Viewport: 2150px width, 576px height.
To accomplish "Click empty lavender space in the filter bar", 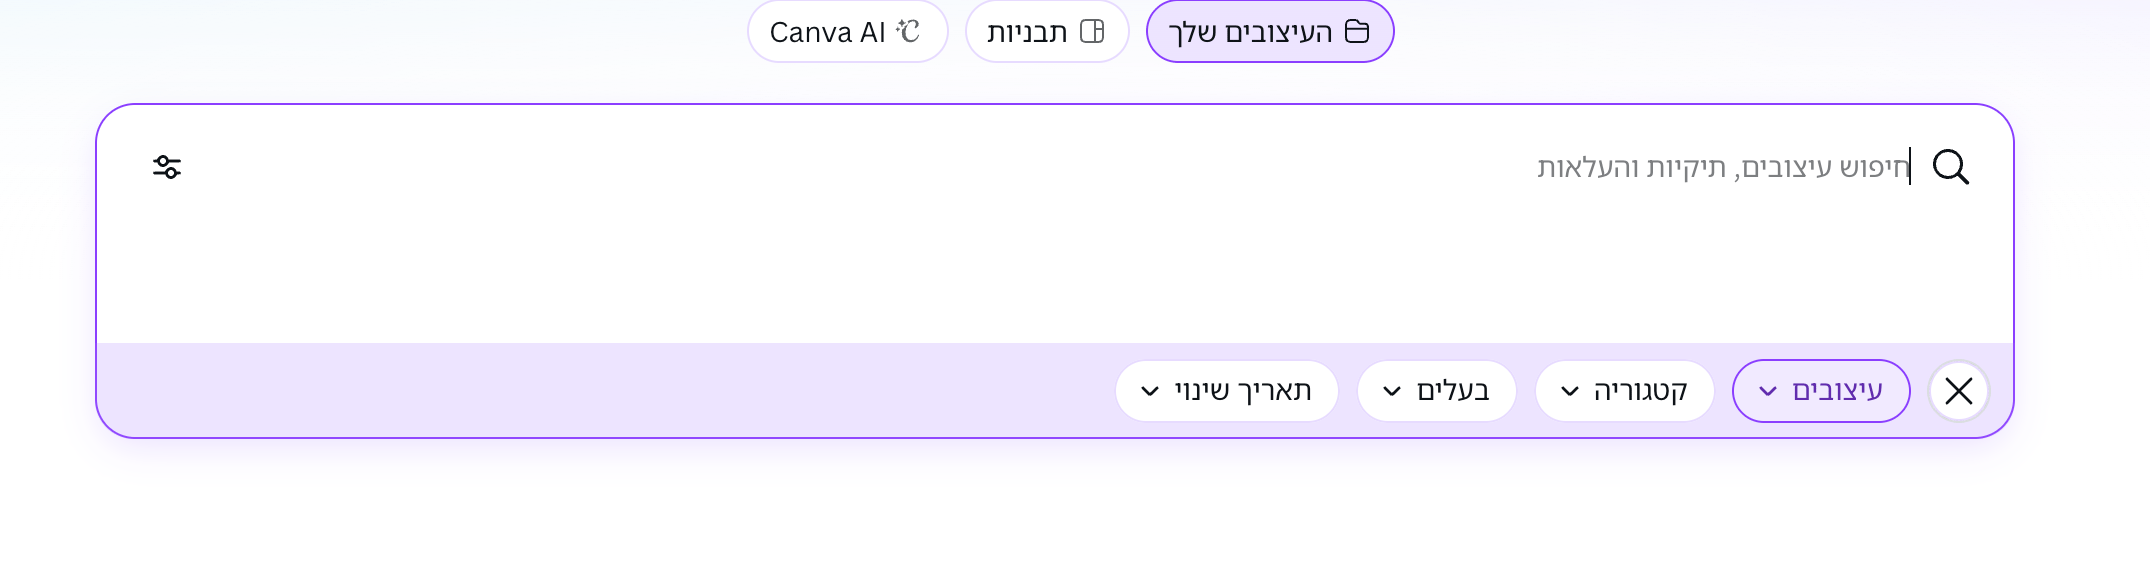I will click(x=600, y=391).
